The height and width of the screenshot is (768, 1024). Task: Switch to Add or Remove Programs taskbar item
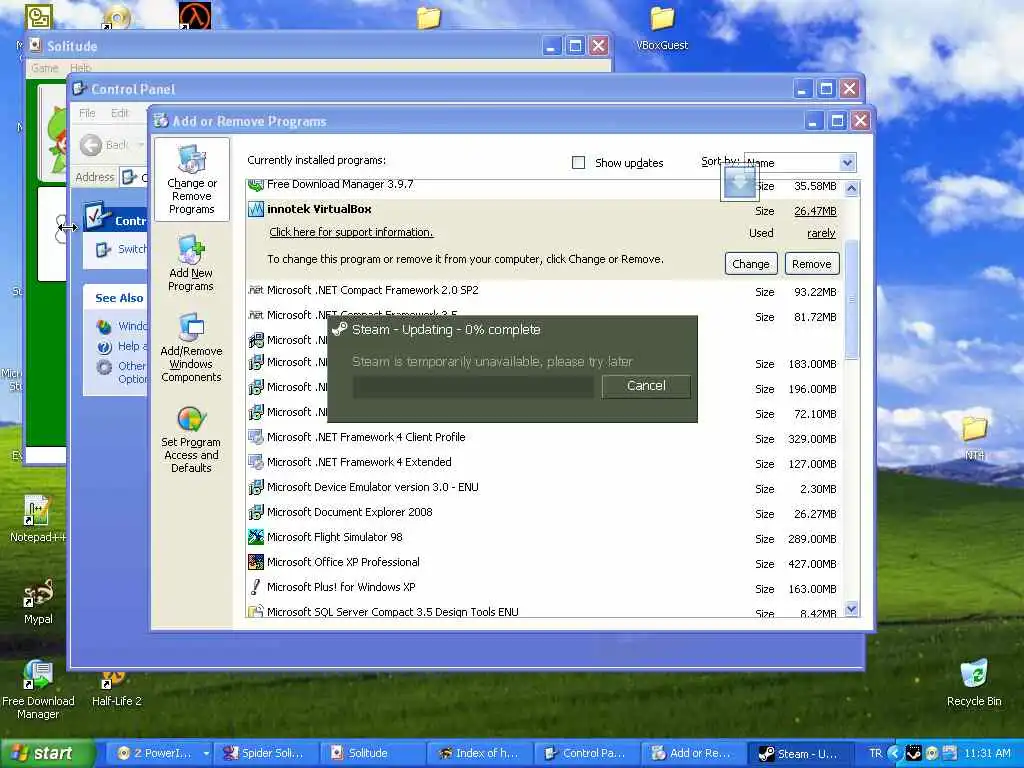pyautogui.click(x=694, y=753)
